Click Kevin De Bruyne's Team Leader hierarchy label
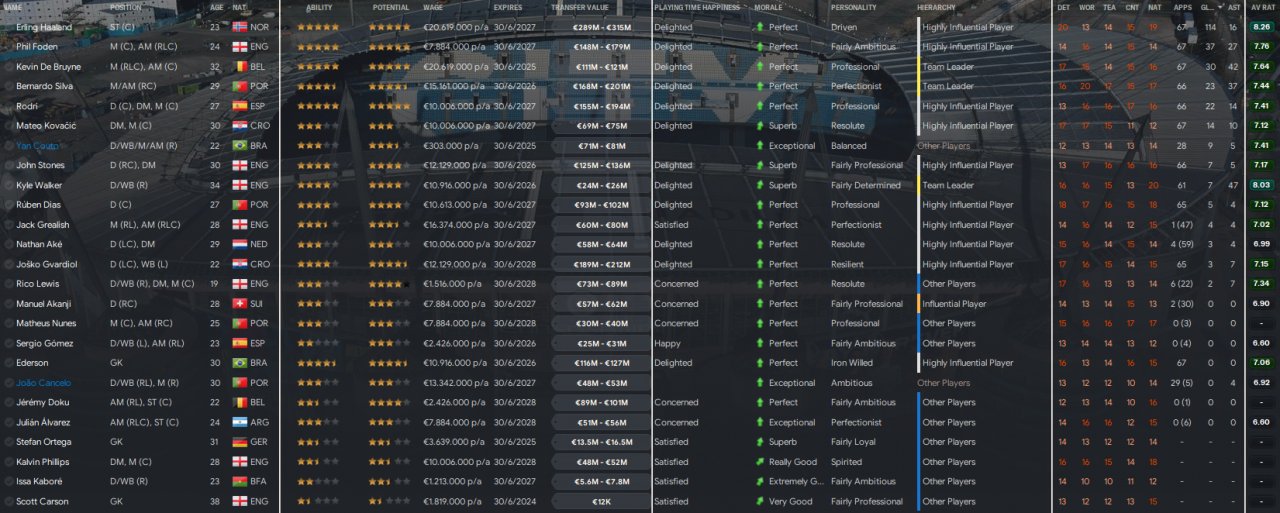Viewport: 1280px width, 513px height. [x=948, y=66]
